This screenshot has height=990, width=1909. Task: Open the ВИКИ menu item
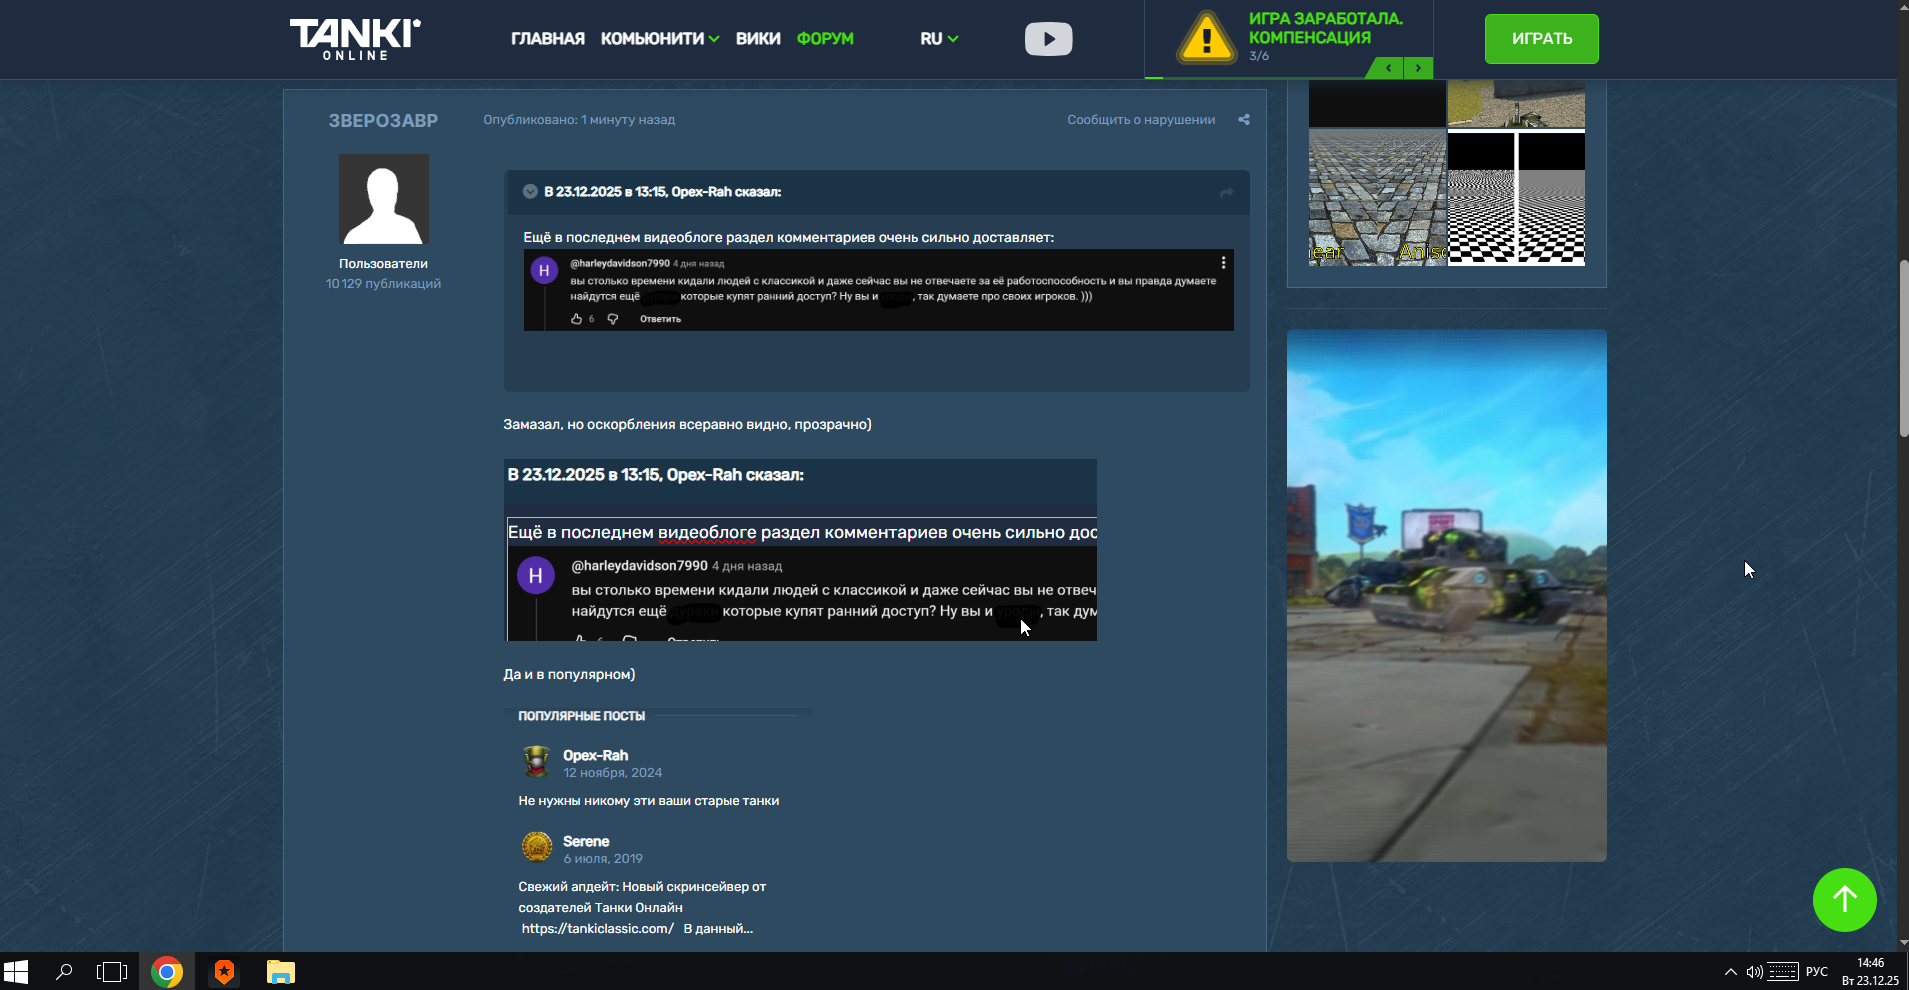click(757, 39)
